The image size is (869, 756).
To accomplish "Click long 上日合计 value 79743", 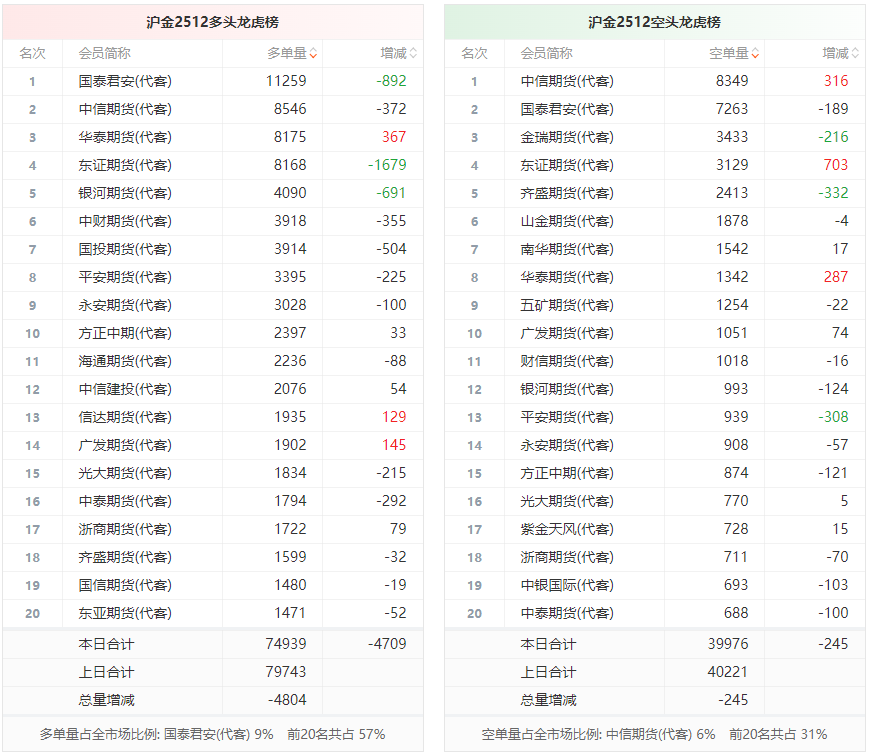I will [x=286, y=672].
